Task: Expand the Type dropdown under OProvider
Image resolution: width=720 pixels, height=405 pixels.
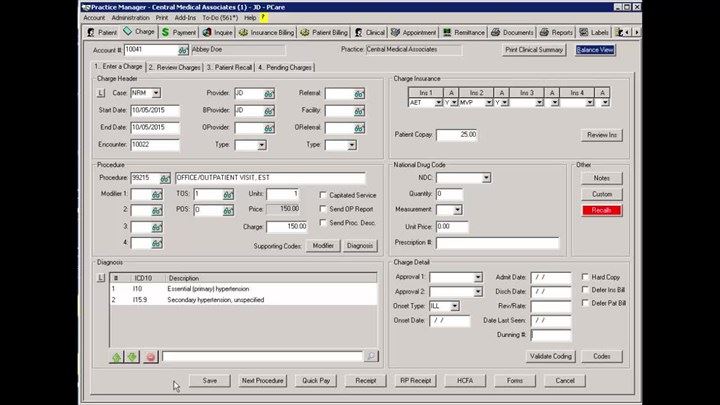Action: (261, 145)
